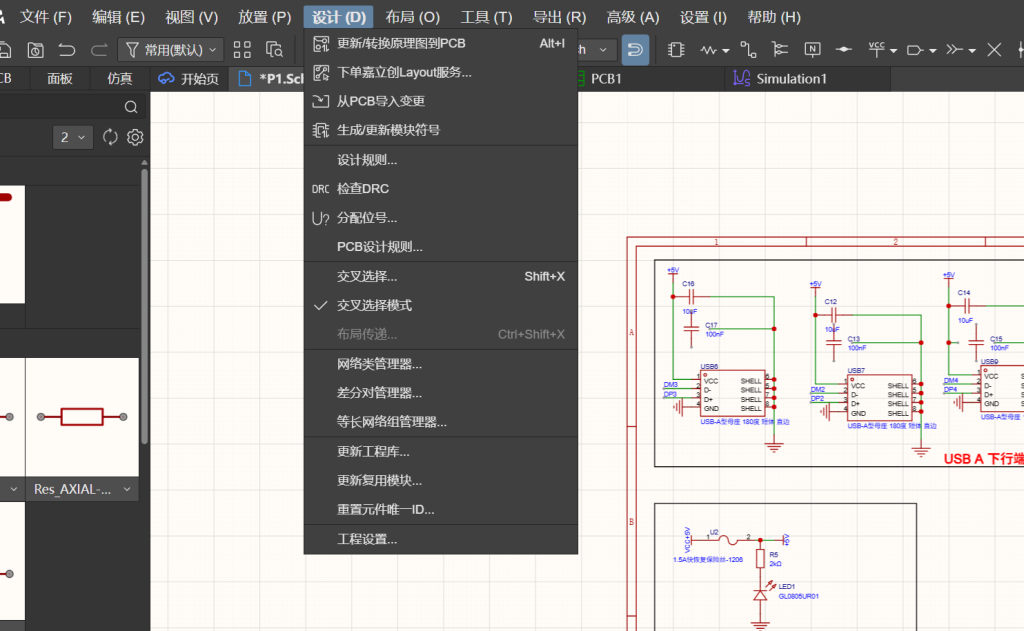Select the double-arrow connector tool
The image size is (1024, 631).
(x=955, y=50)
